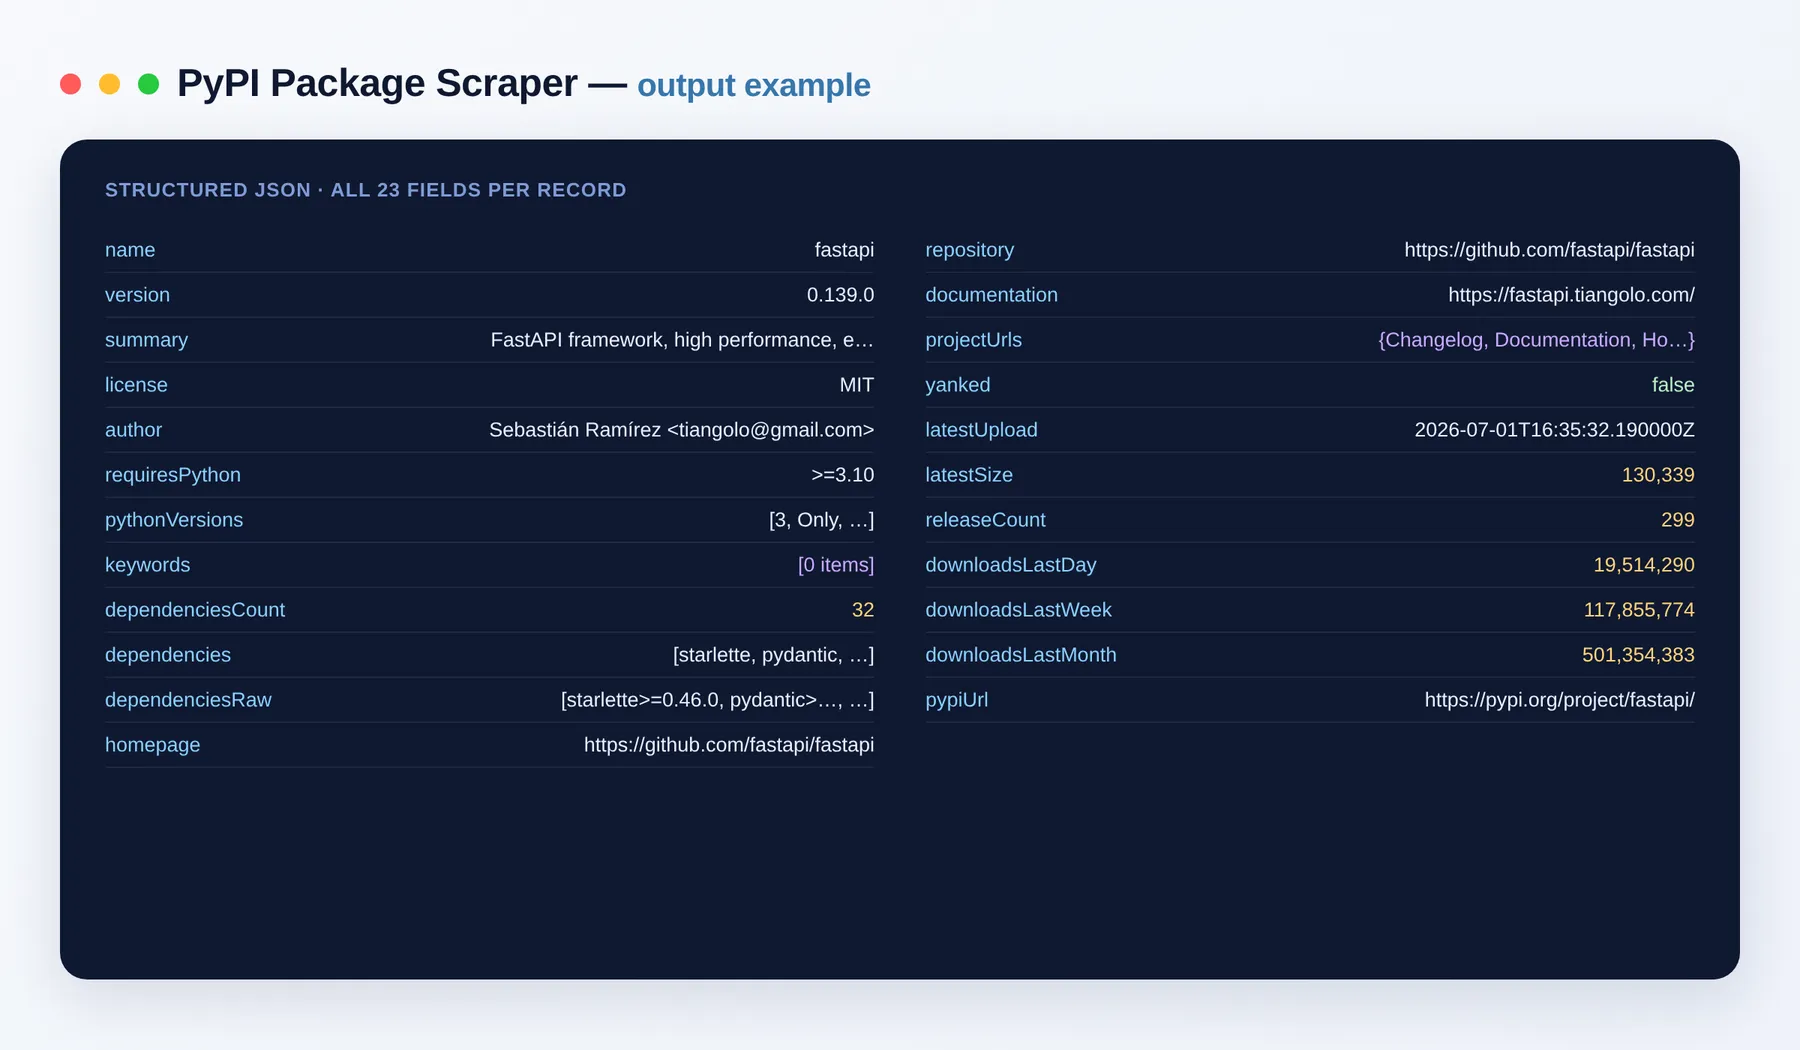1800x1050 pixels.
Task: Open the documentation URL 'https://fastapi.tiangolo.com/'
Action: (x=1571, y=295)
